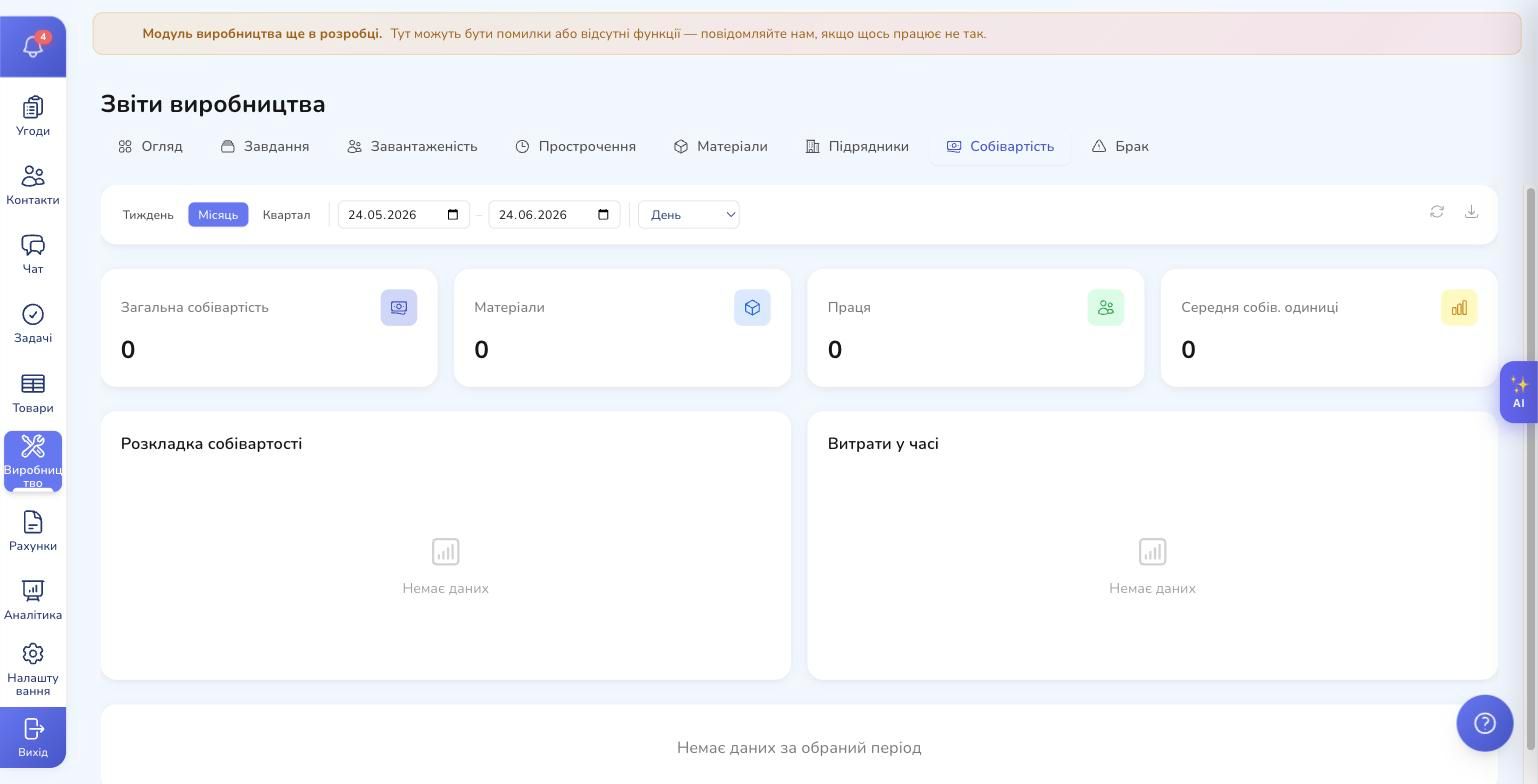Click the Немає даних за обраний період message

click(799, 748)
